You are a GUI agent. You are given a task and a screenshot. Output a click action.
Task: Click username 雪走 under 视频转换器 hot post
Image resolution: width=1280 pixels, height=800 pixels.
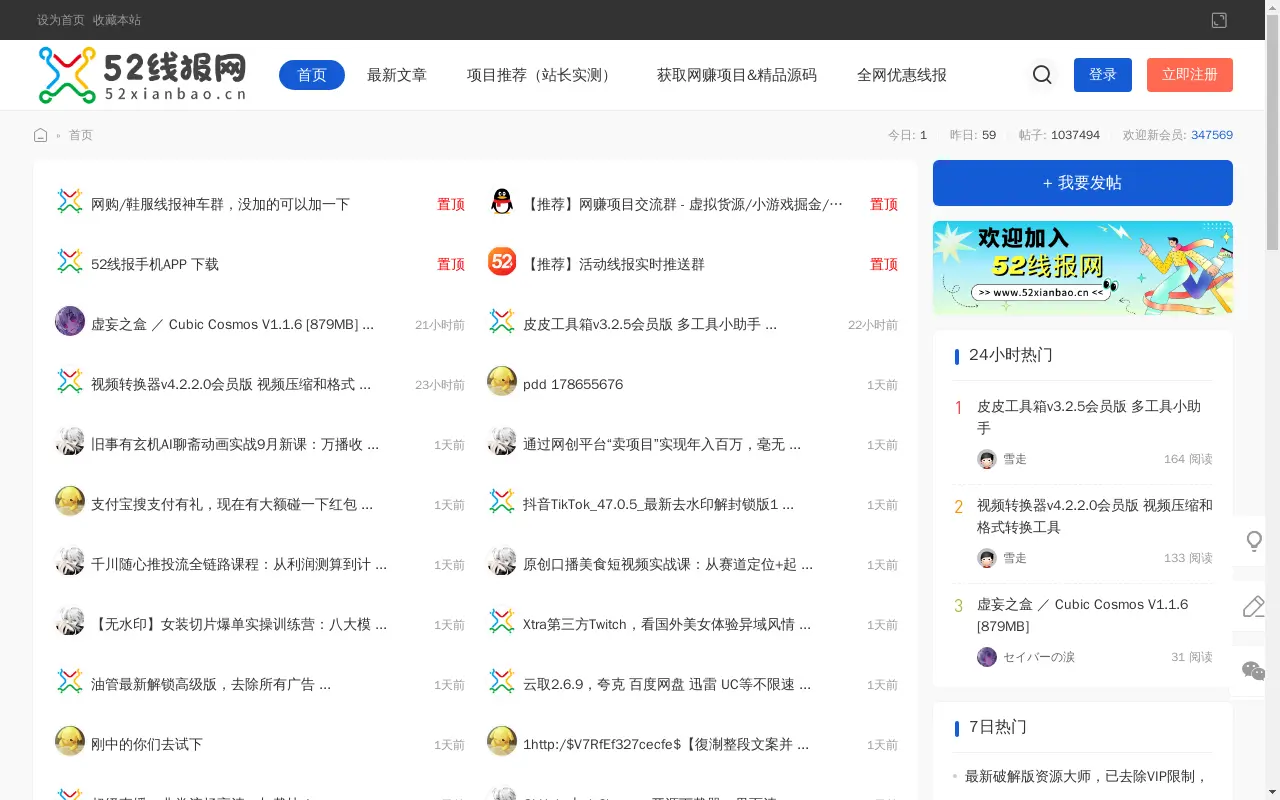pyautogui.click(x=1015, y=558)
